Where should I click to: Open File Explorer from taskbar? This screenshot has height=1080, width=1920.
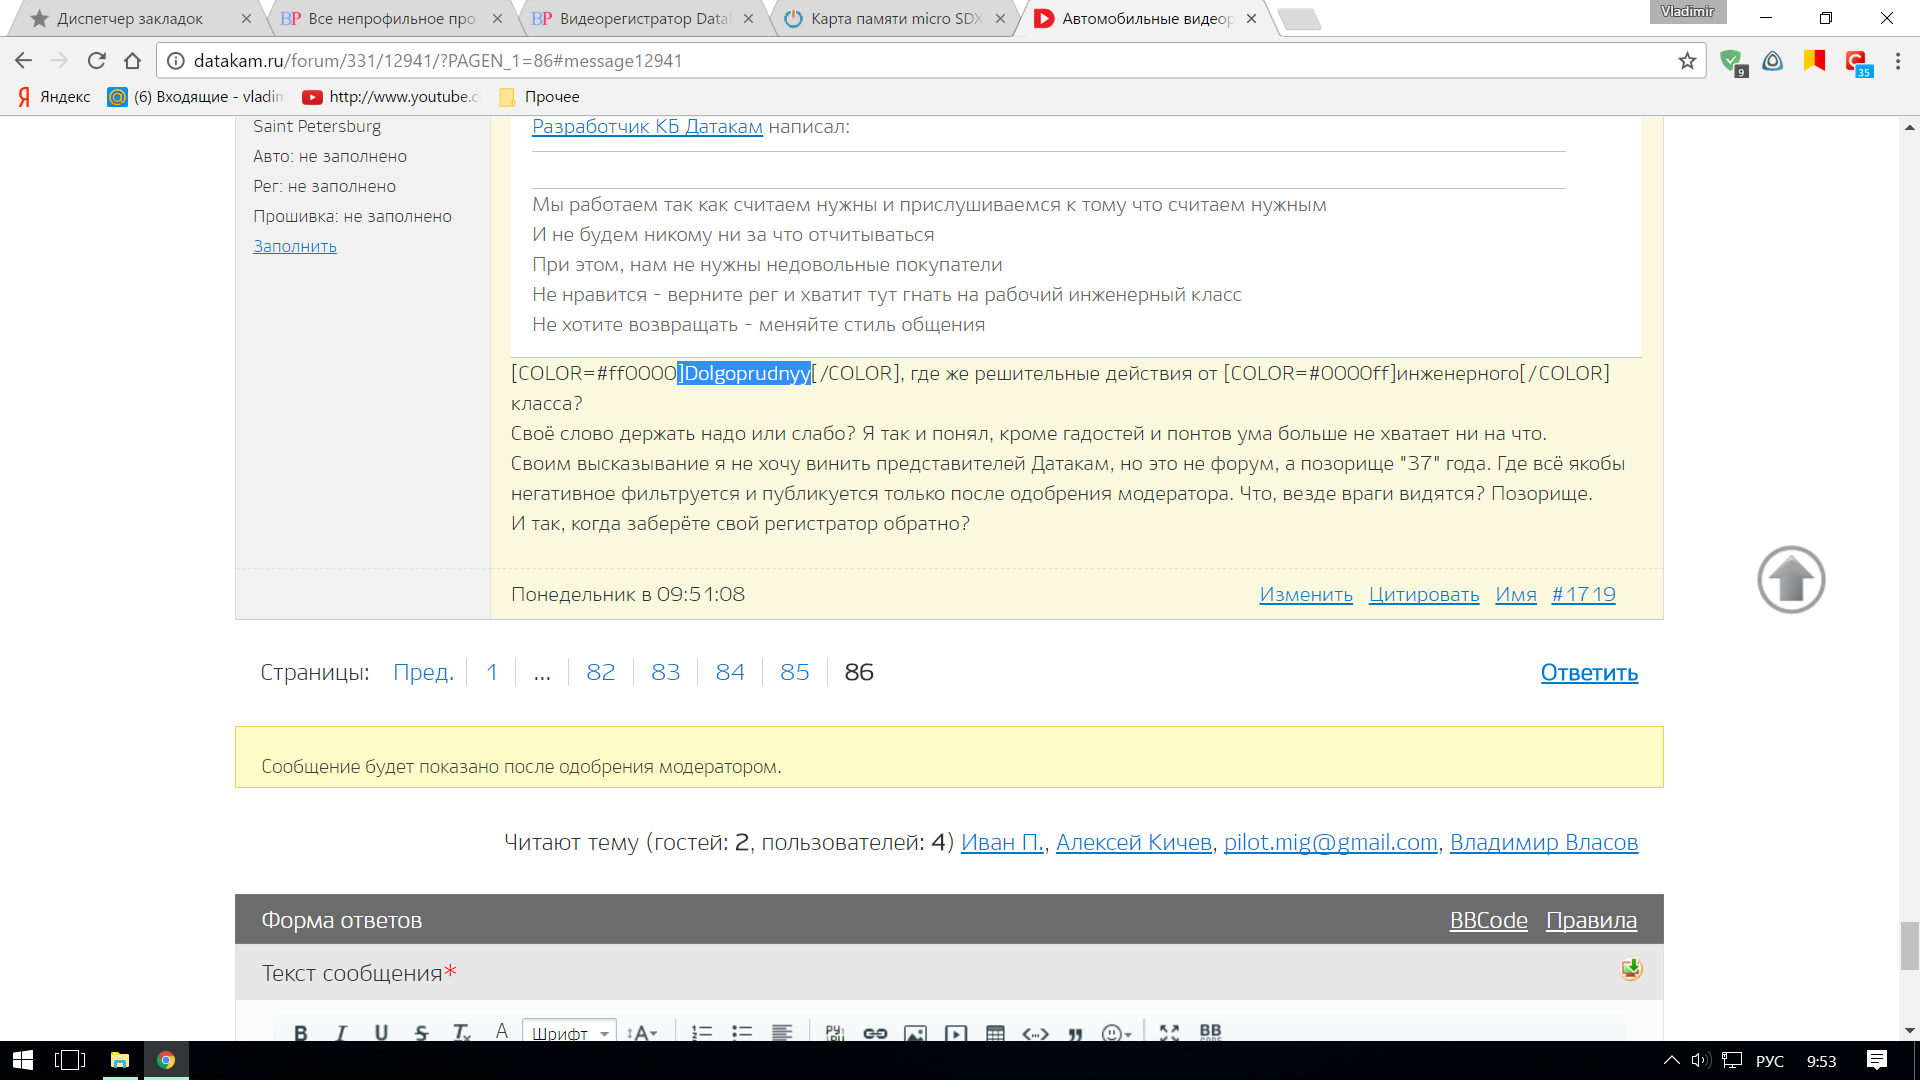coord(120,1060)
